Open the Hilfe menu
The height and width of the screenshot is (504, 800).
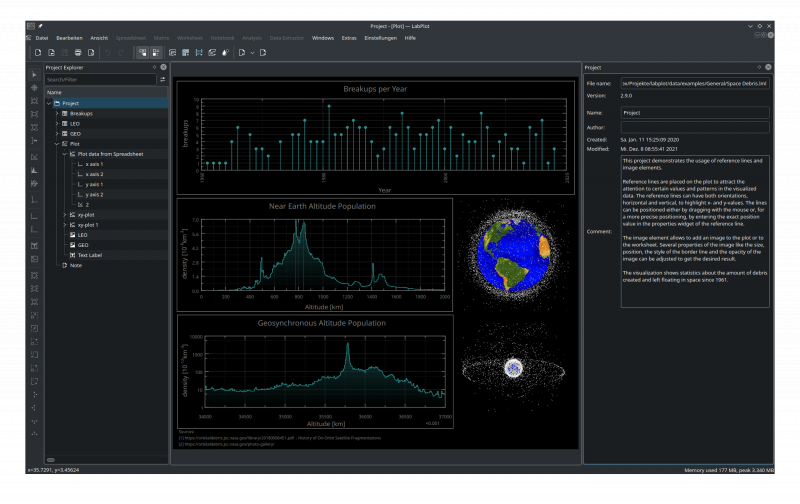(x=410, y=38)
